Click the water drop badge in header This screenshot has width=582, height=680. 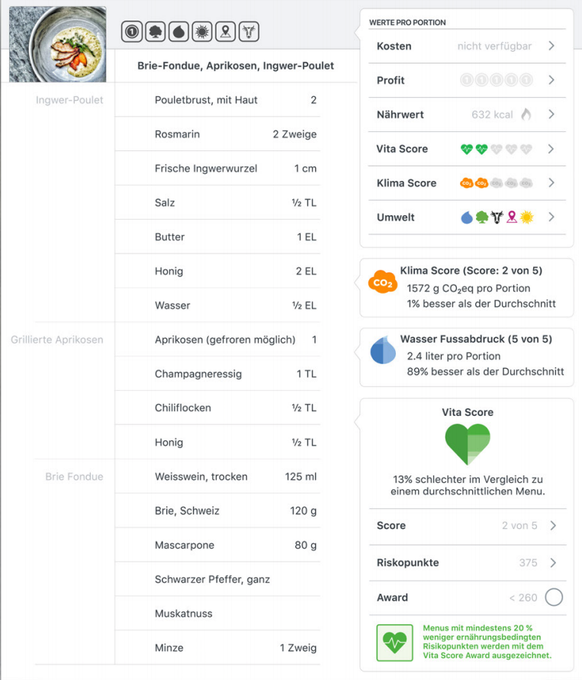click(179, 32)
